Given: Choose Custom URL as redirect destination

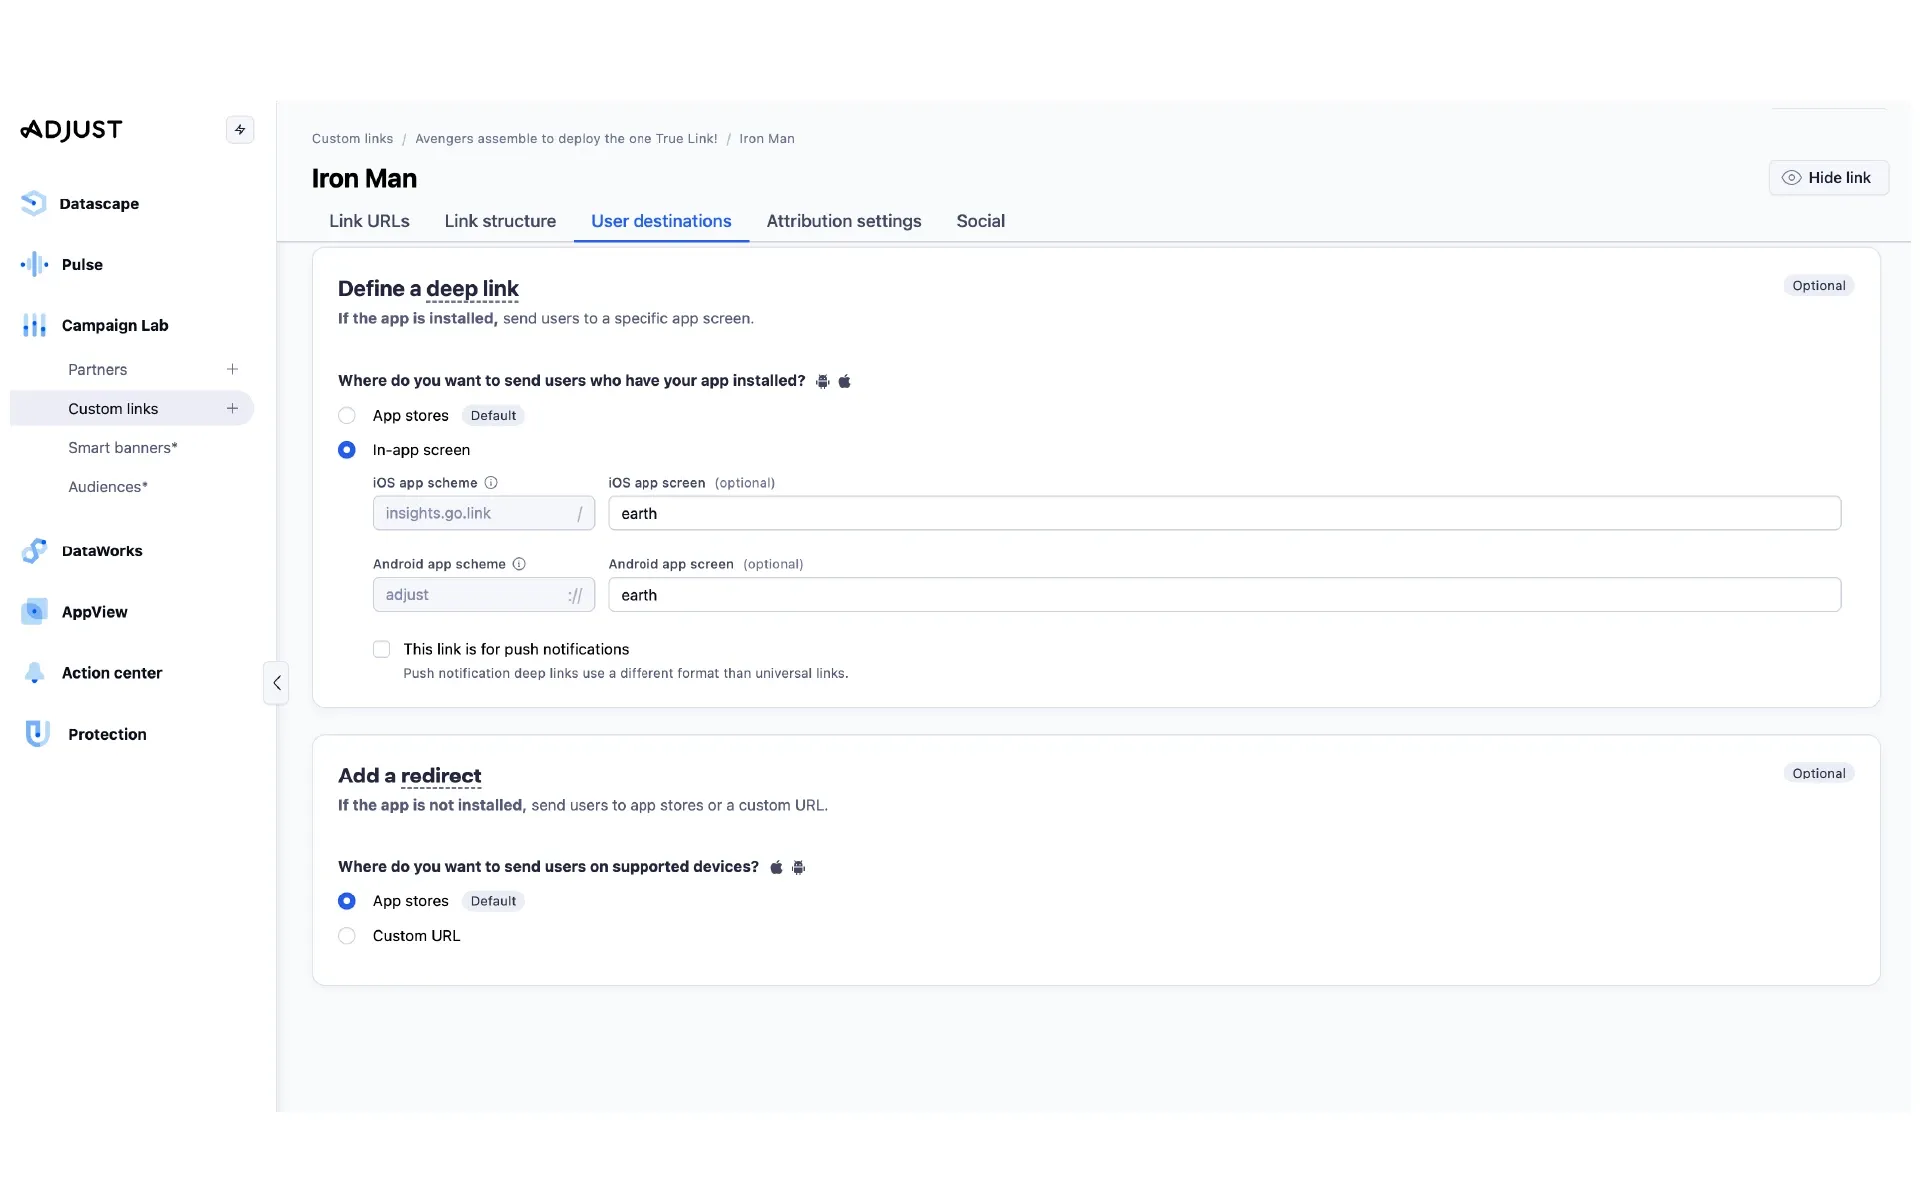Looking at the screenshot, I should 347,935.
